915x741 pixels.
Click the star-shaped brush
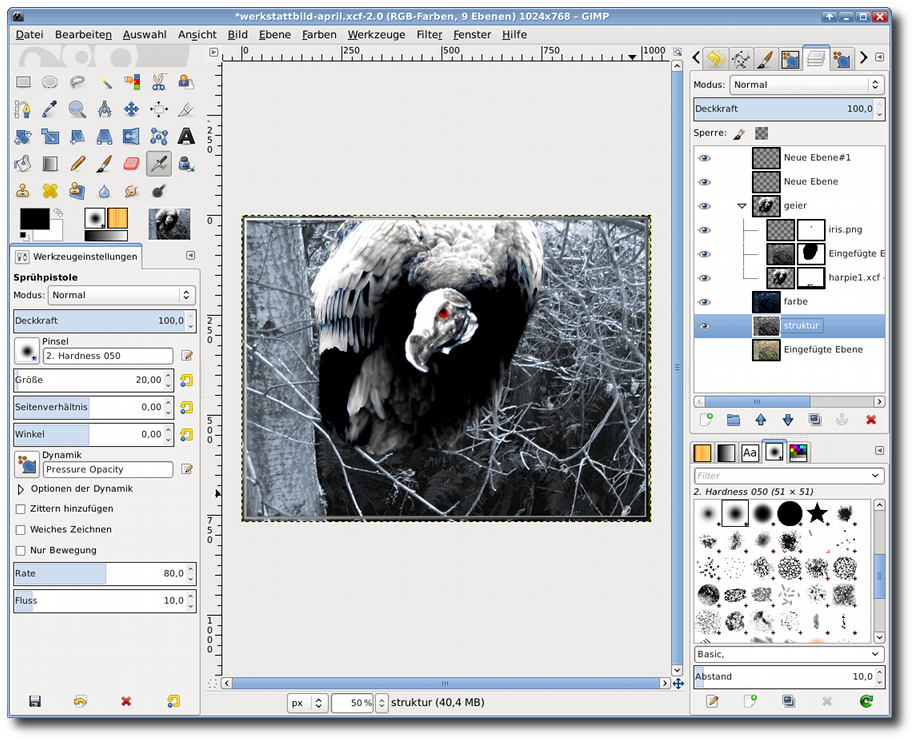pyautogui.click(x=817, y=514)
